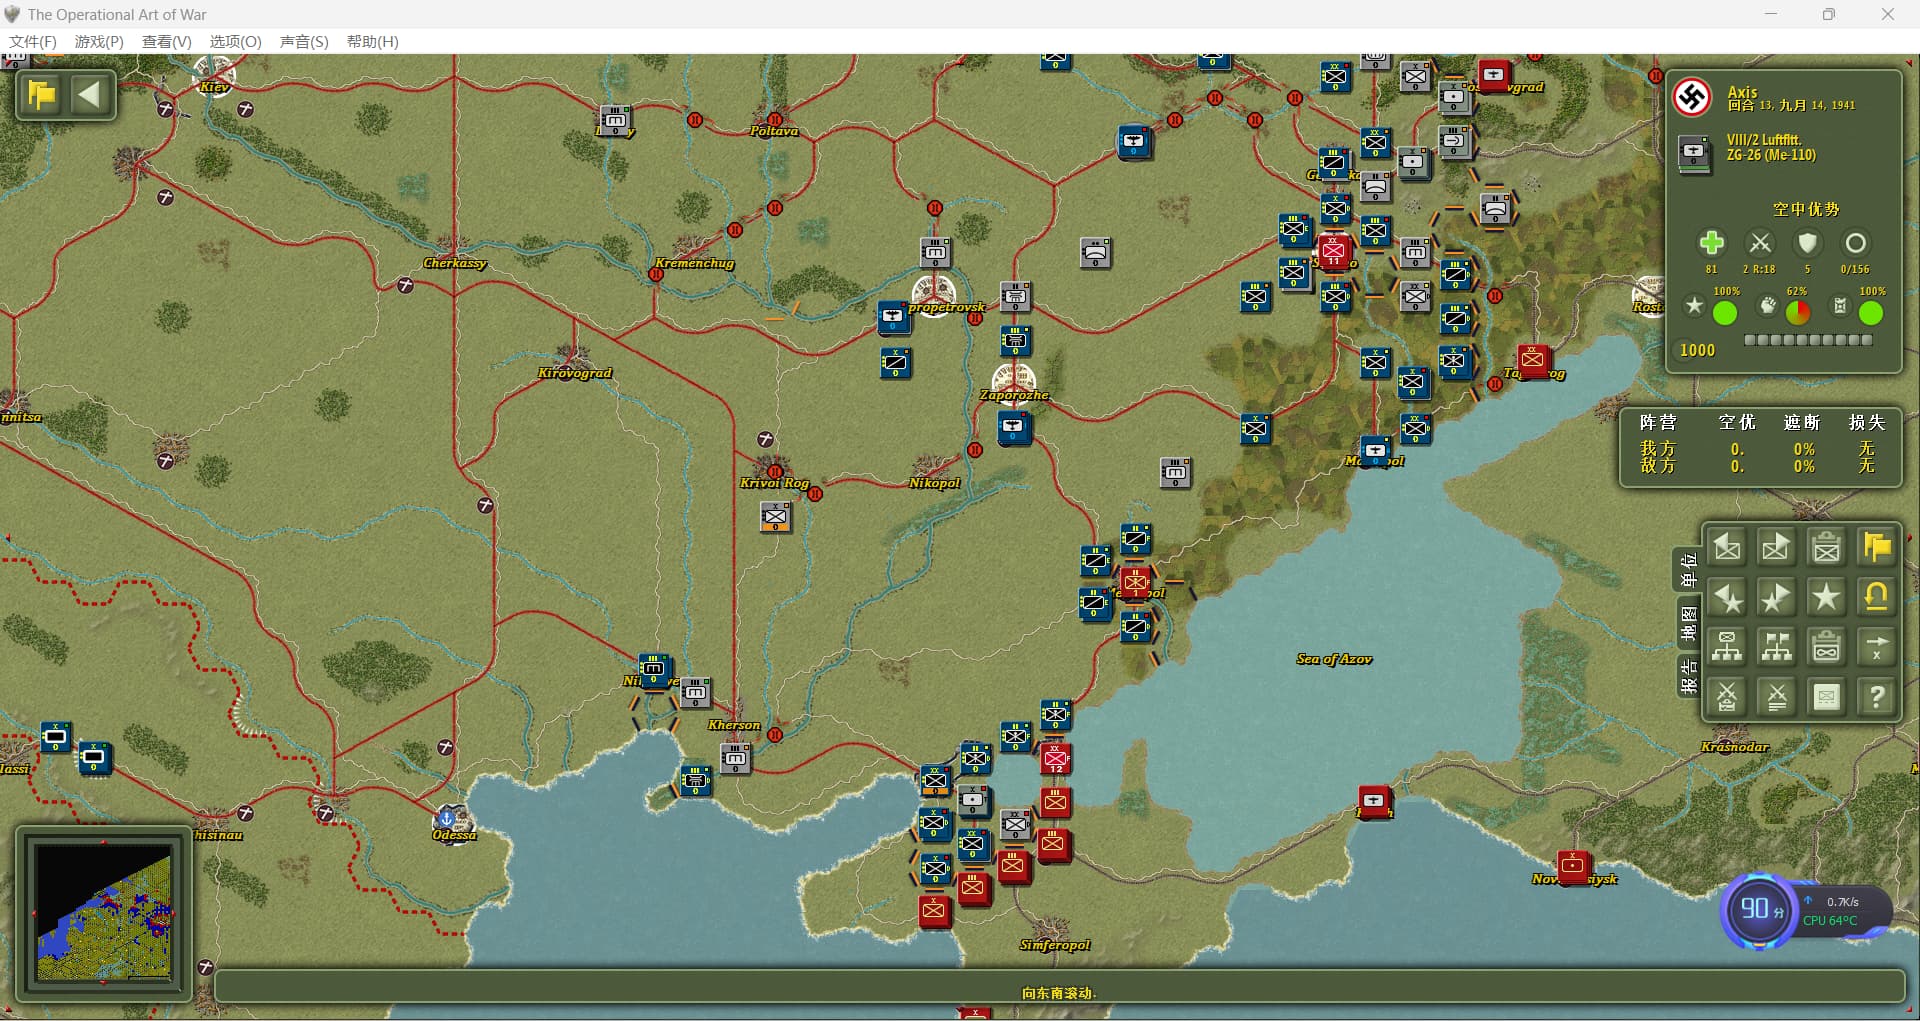This screenshot has height=1021, width=1920.
Task: Click the Odessa anchor port marker
Action: [x=448, y=819]
